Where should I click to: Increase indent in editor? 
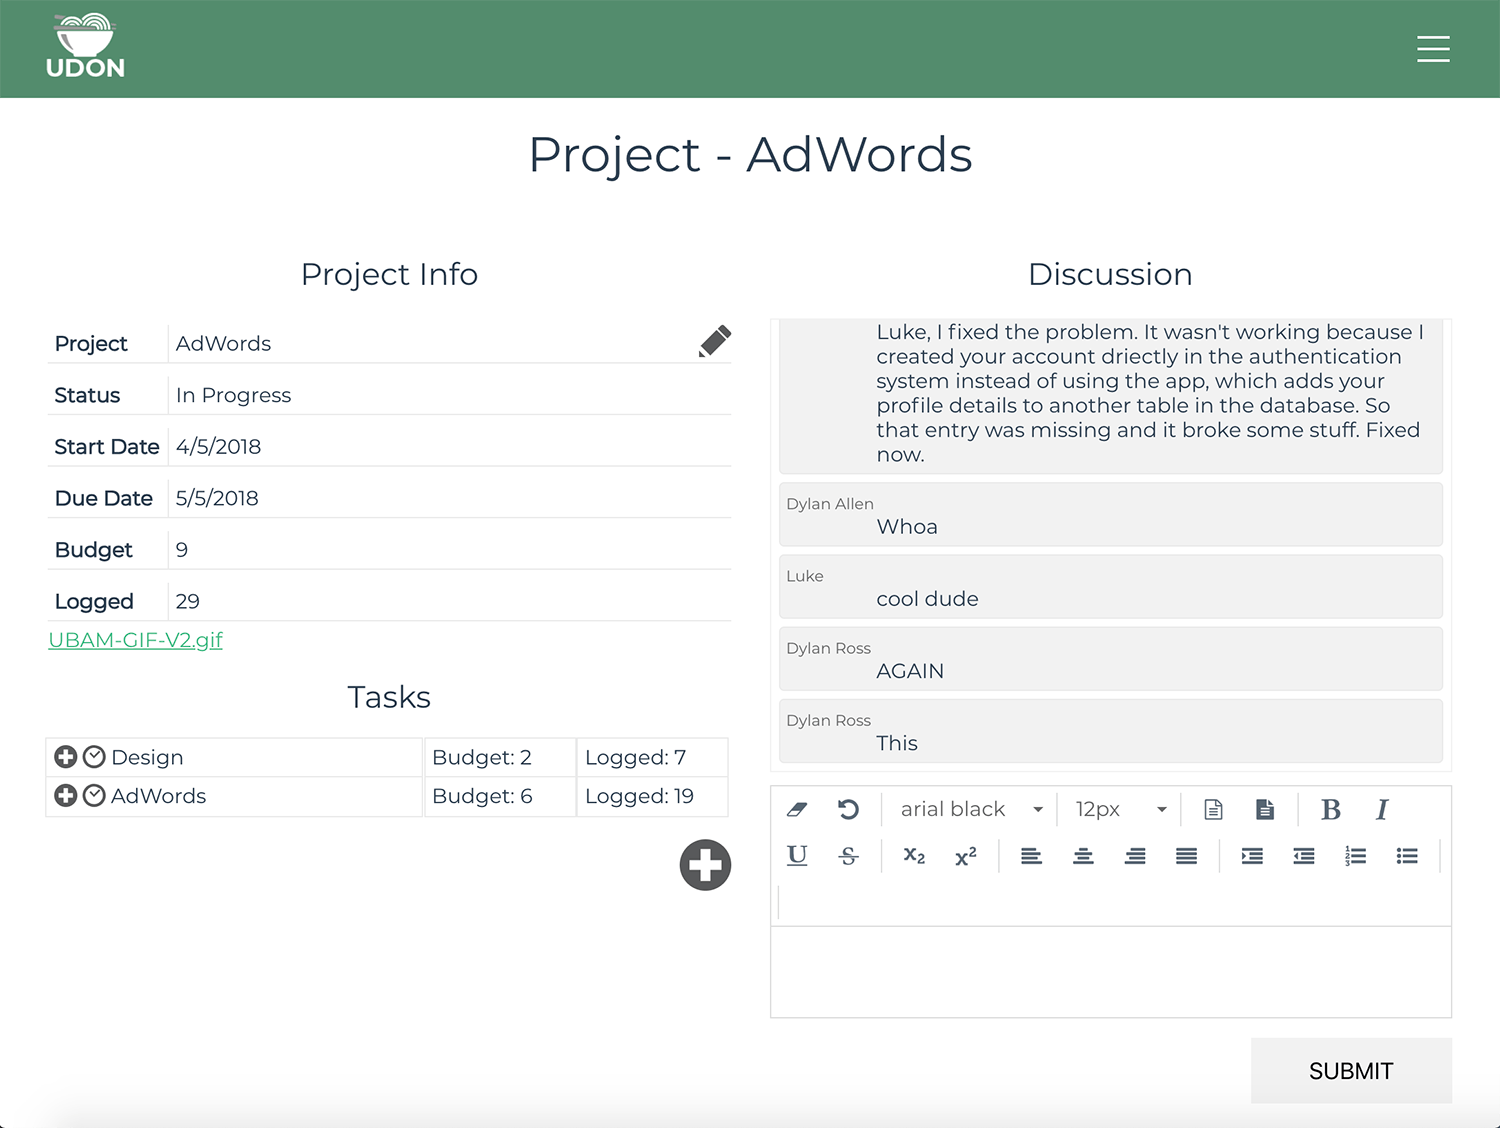coord(1252,856)
